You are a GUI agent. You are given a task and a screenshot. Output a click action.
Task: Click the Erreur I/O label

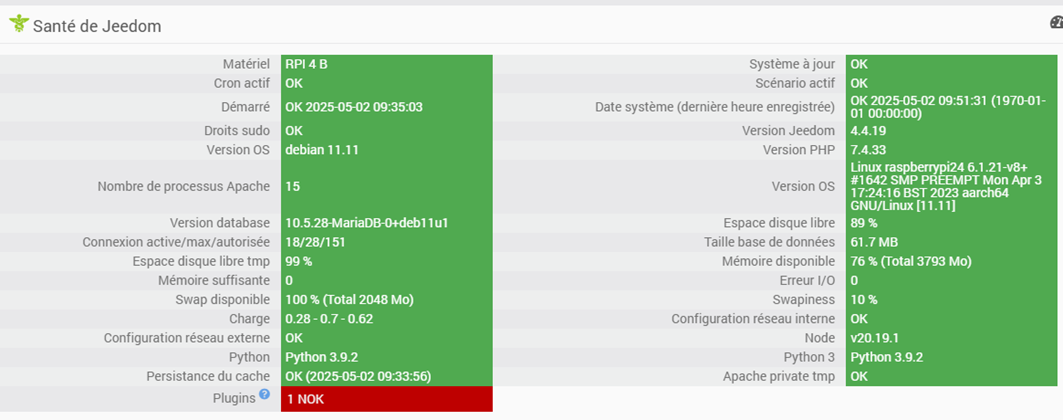[807, 280]
